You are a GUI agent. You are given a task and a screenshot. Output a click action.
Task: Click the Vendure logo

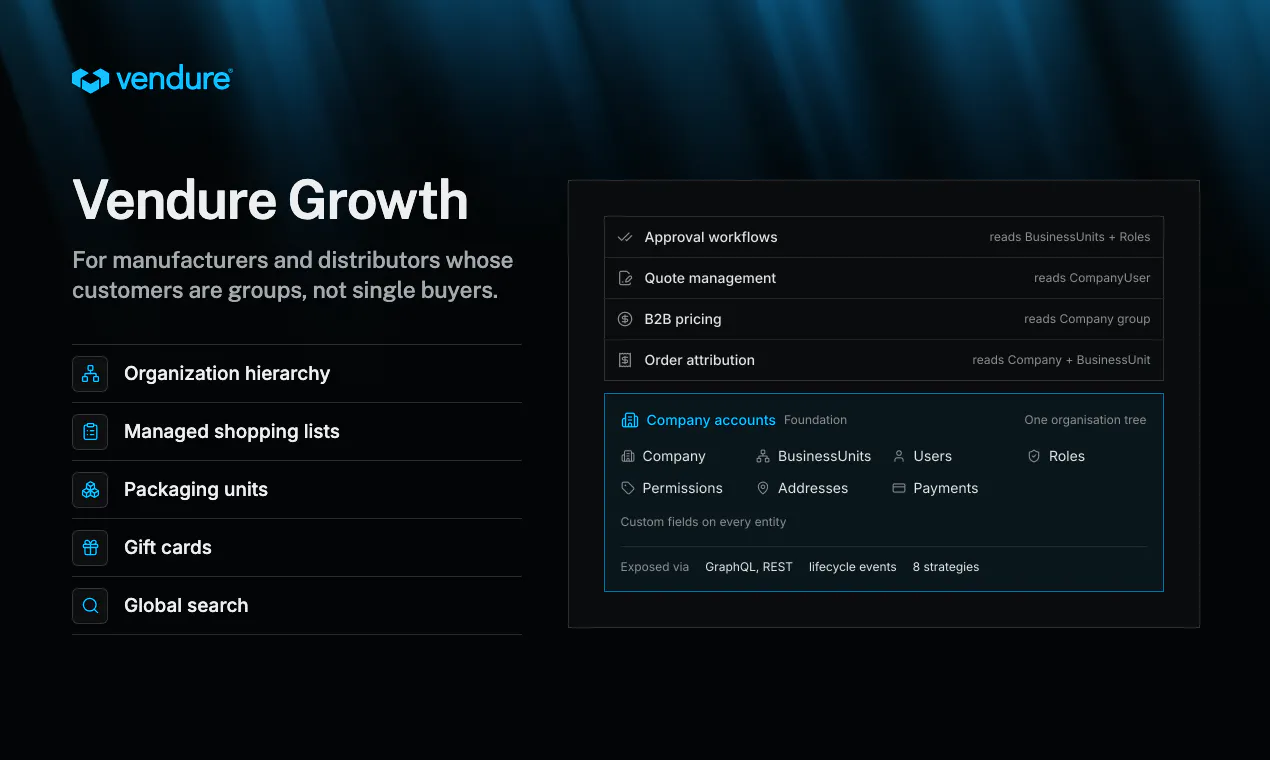click(x=152, y=80)
